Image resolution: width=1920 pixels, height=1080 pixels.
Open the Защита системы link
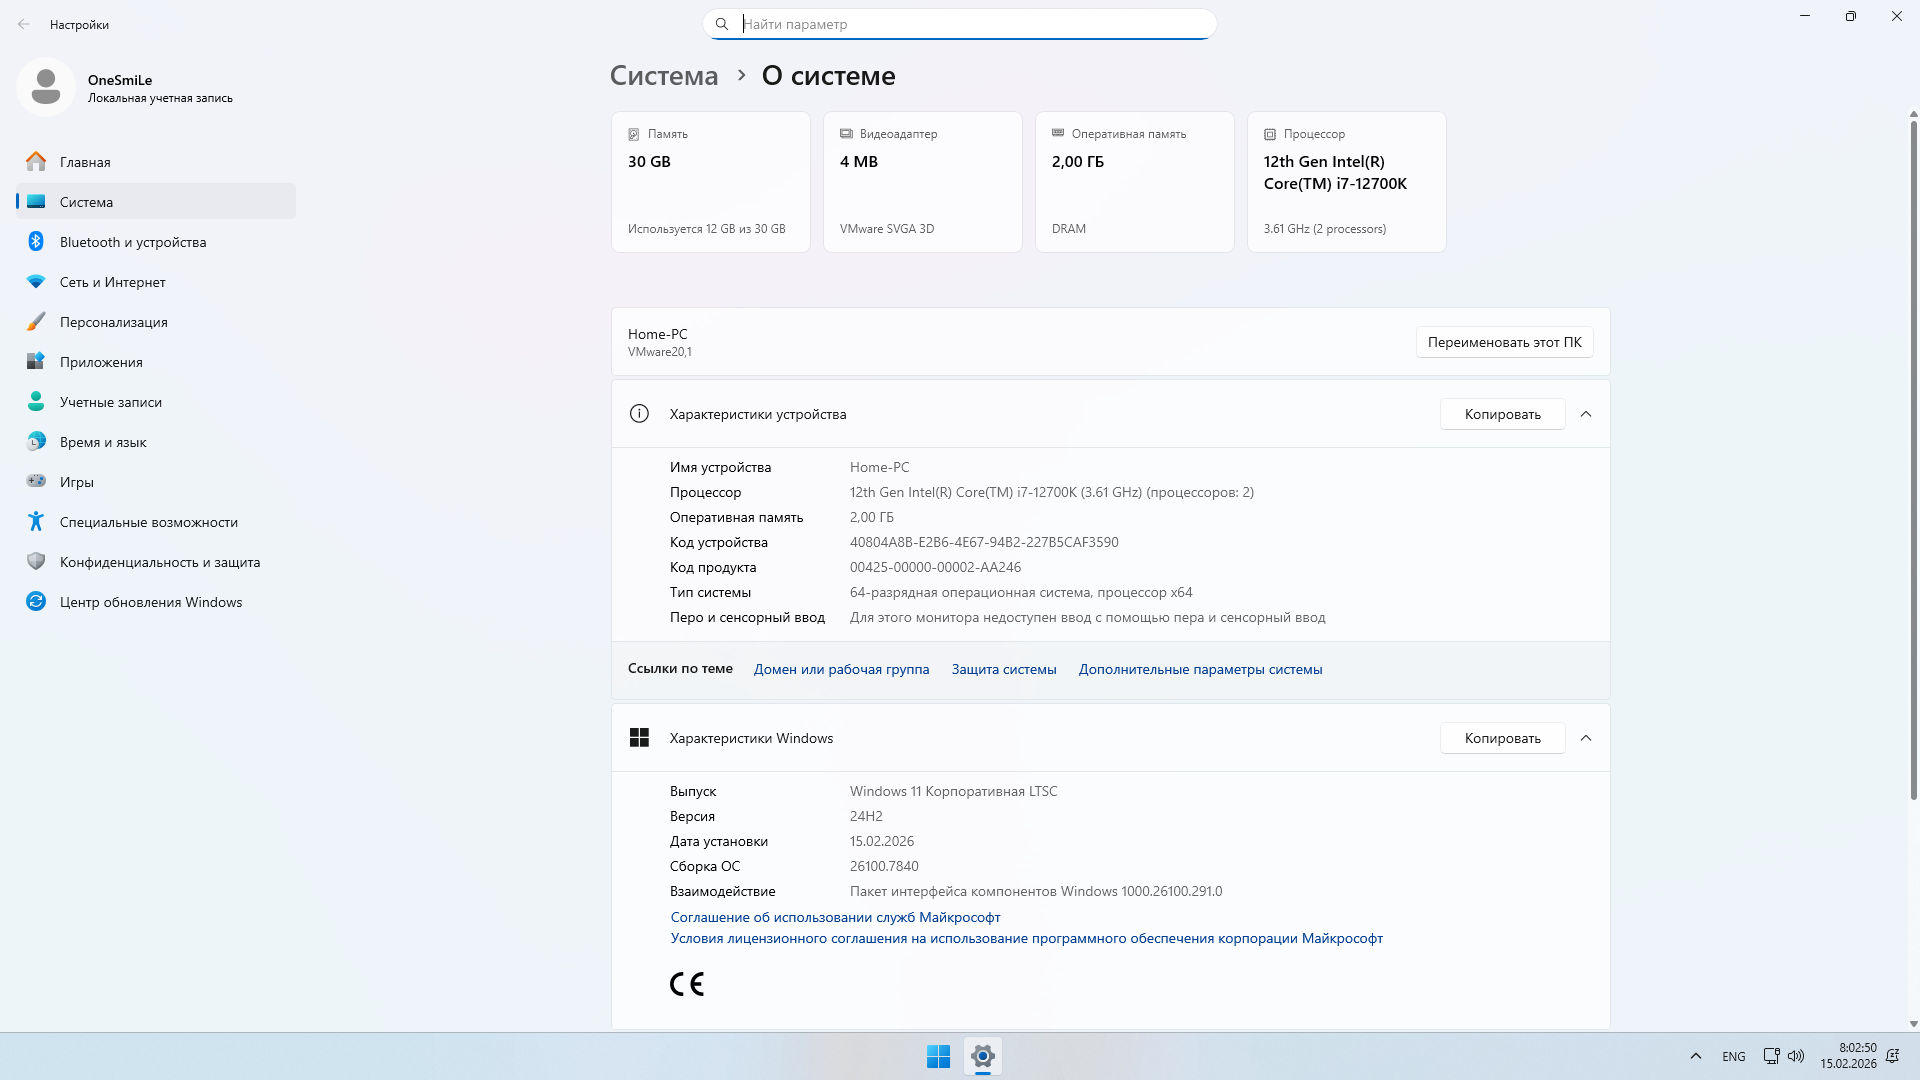click(1003, 669)
